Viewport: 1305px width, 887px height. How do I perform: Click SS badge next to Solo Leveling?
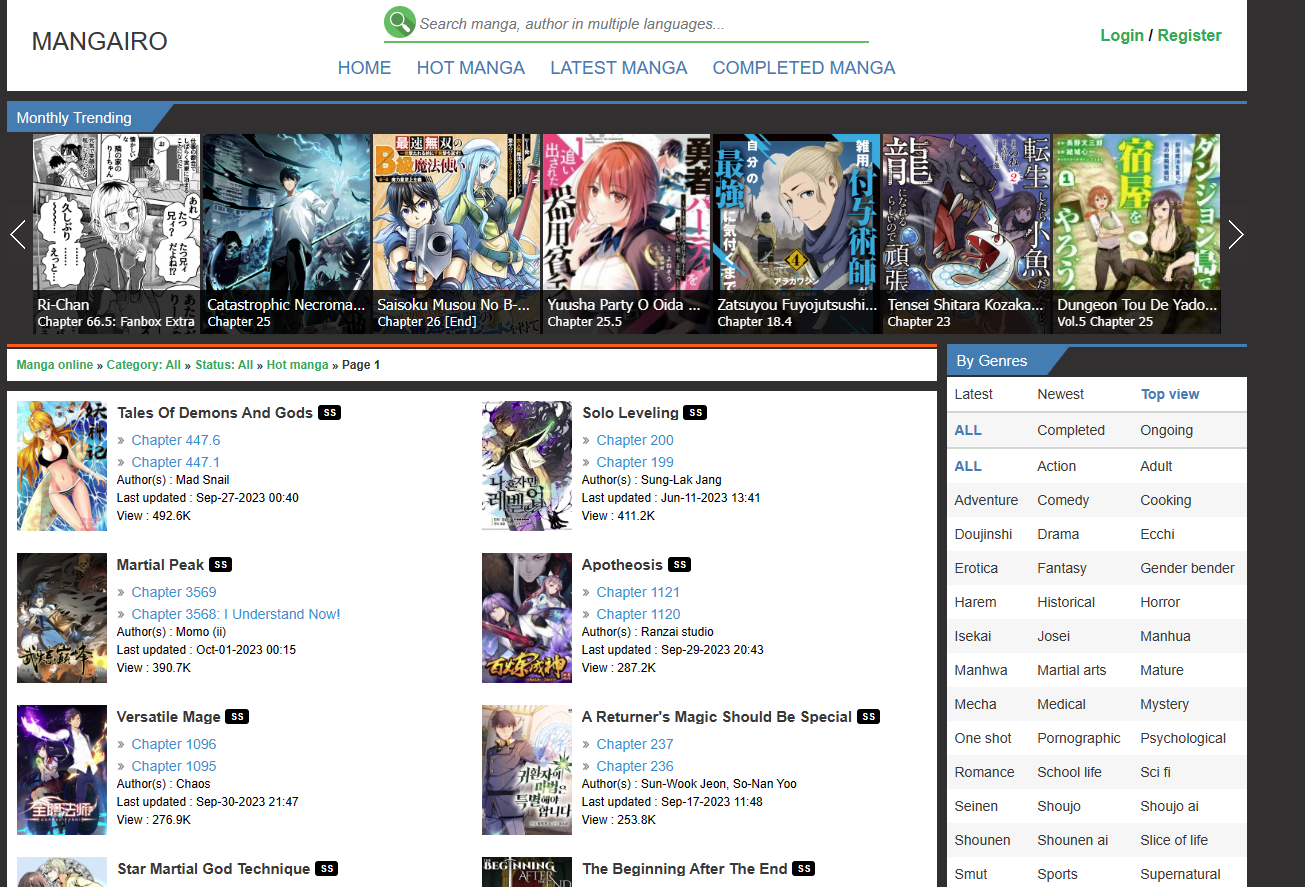696,413
